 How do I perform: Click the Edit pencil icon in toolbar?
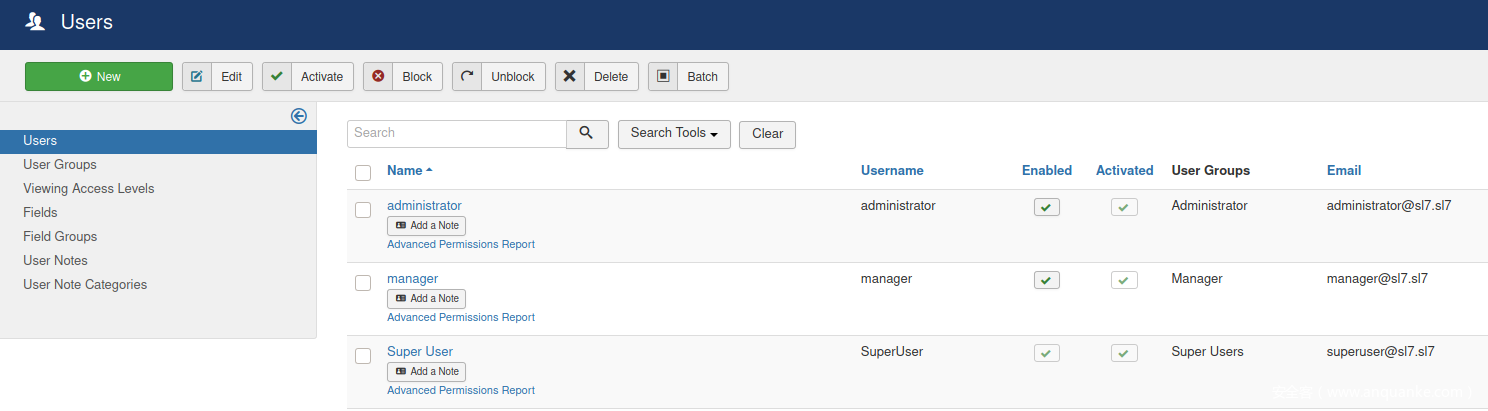tap(197, 77)
